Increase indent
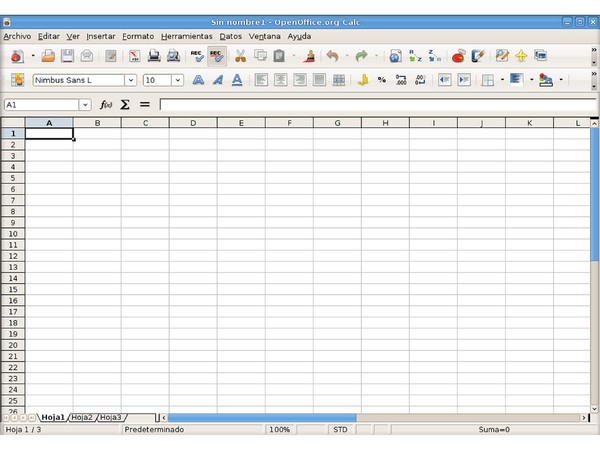The width and height of the screenshot is (600, 450). [x=464, y=80]
